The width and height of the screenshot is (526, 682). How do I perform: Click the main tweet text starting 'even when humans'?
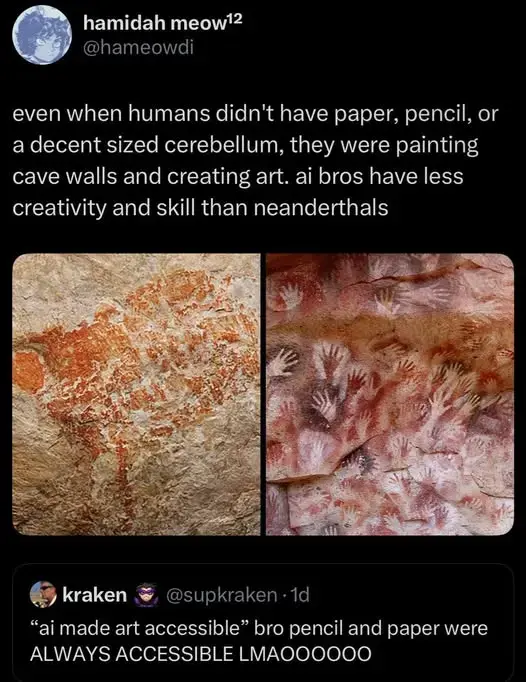(255, 161)
